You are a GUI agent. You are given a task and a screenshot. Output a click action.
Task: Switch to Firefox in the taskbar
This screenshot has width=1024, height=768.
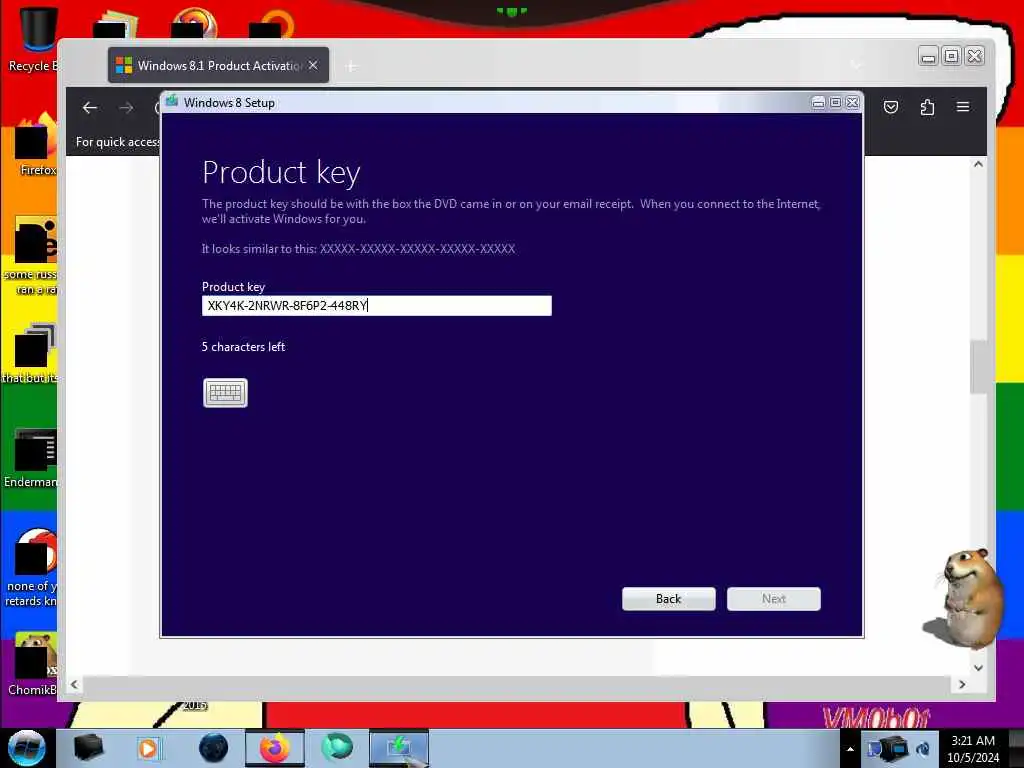pos(275,748)
